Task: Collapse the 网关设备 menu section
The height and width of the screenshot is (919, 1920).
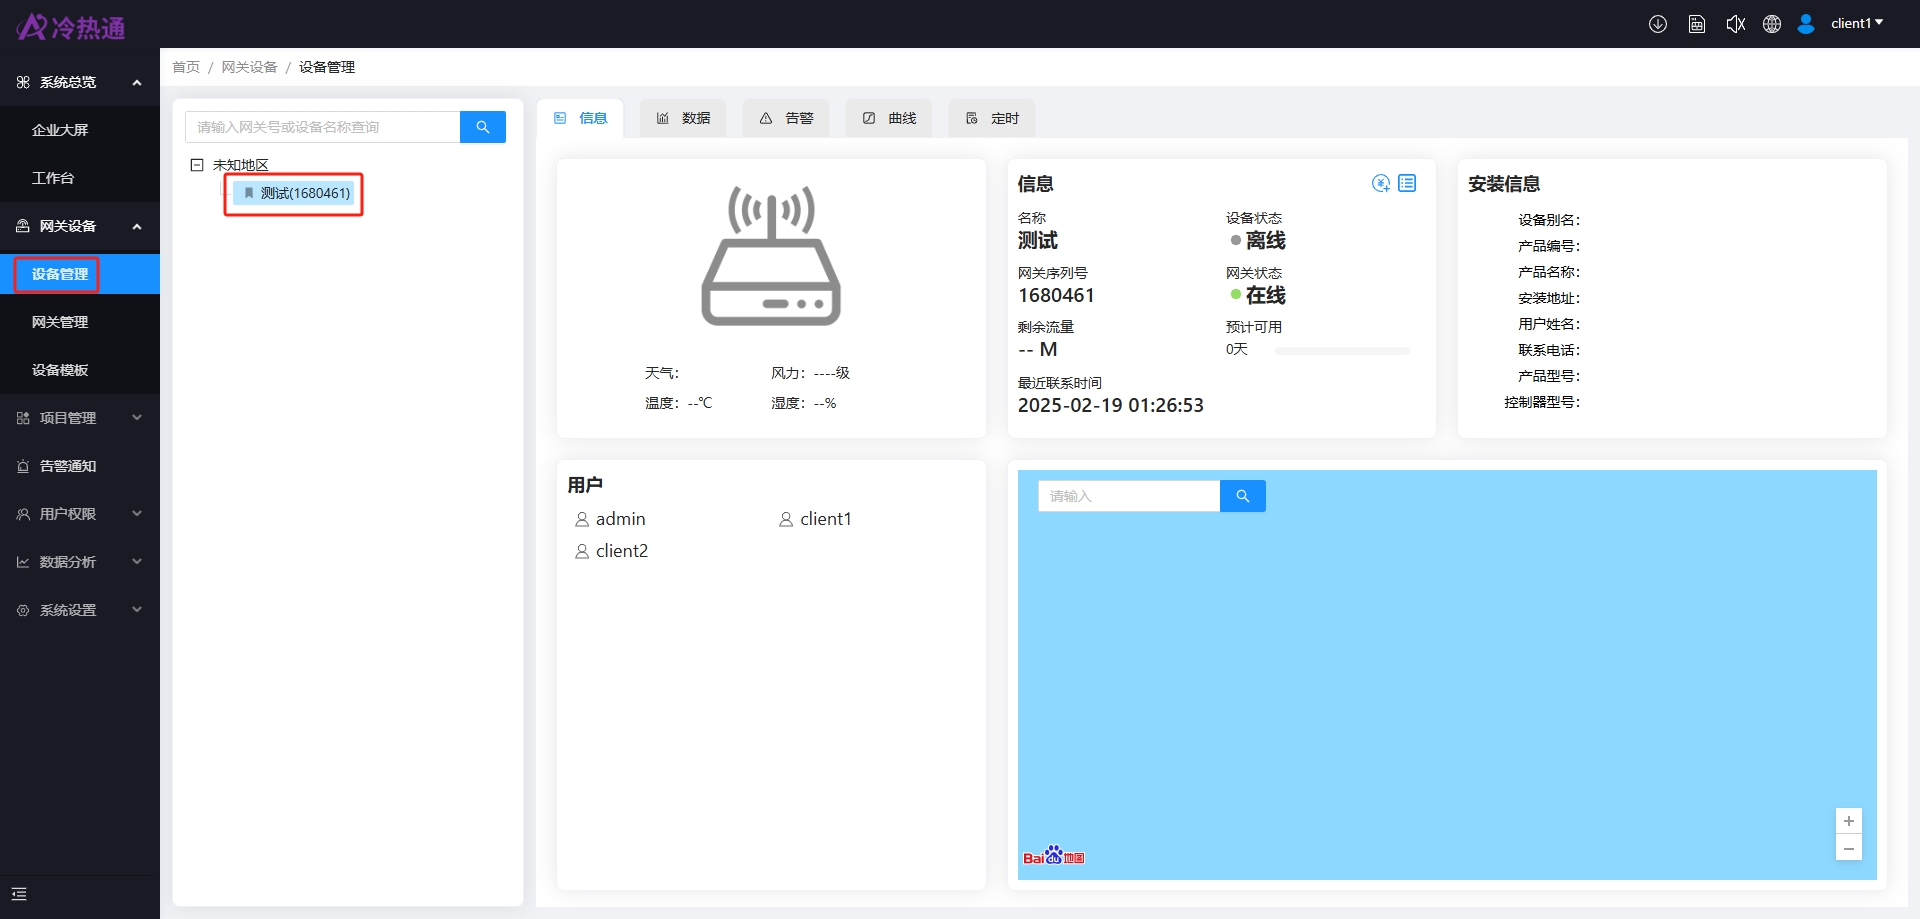Action: pos(80,226)
